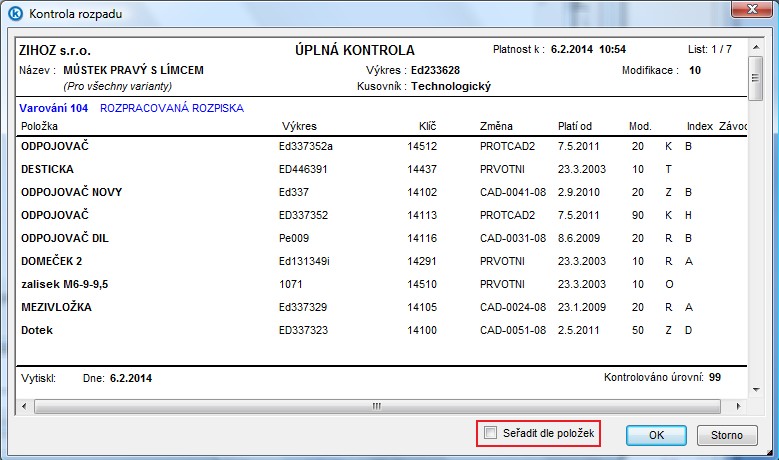Select the ODPOJOVAČ DIL row
779x460 pixels.
382,238
